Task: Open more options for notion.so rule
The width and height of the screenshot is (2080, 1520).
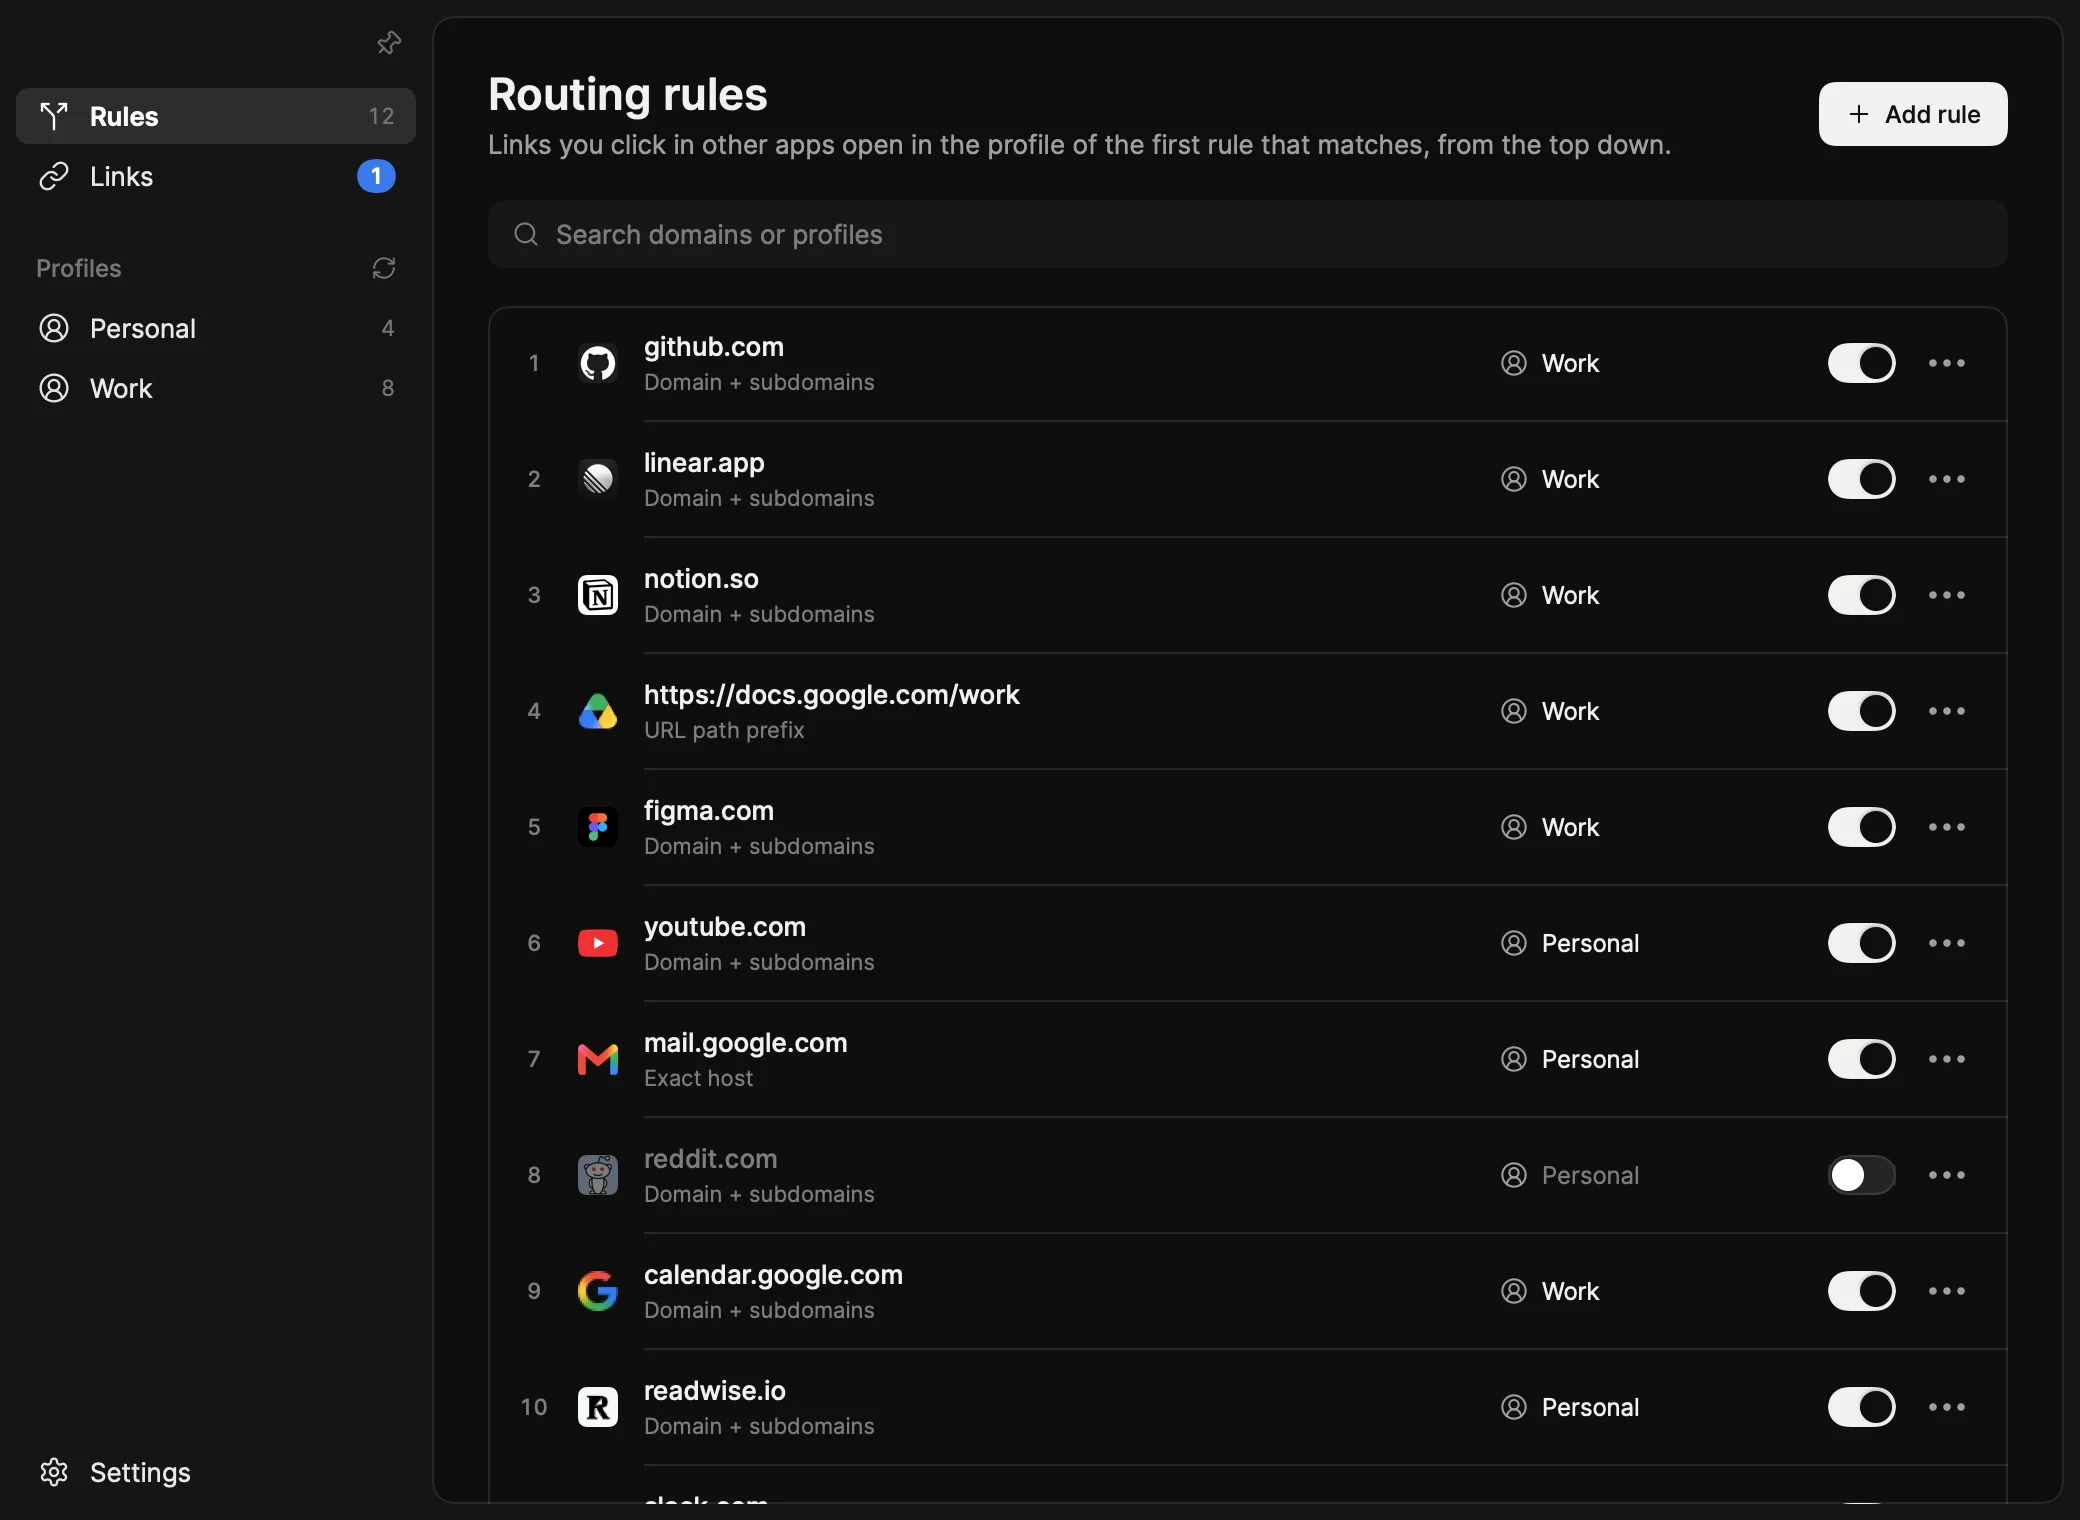Action: [1947, 595]
